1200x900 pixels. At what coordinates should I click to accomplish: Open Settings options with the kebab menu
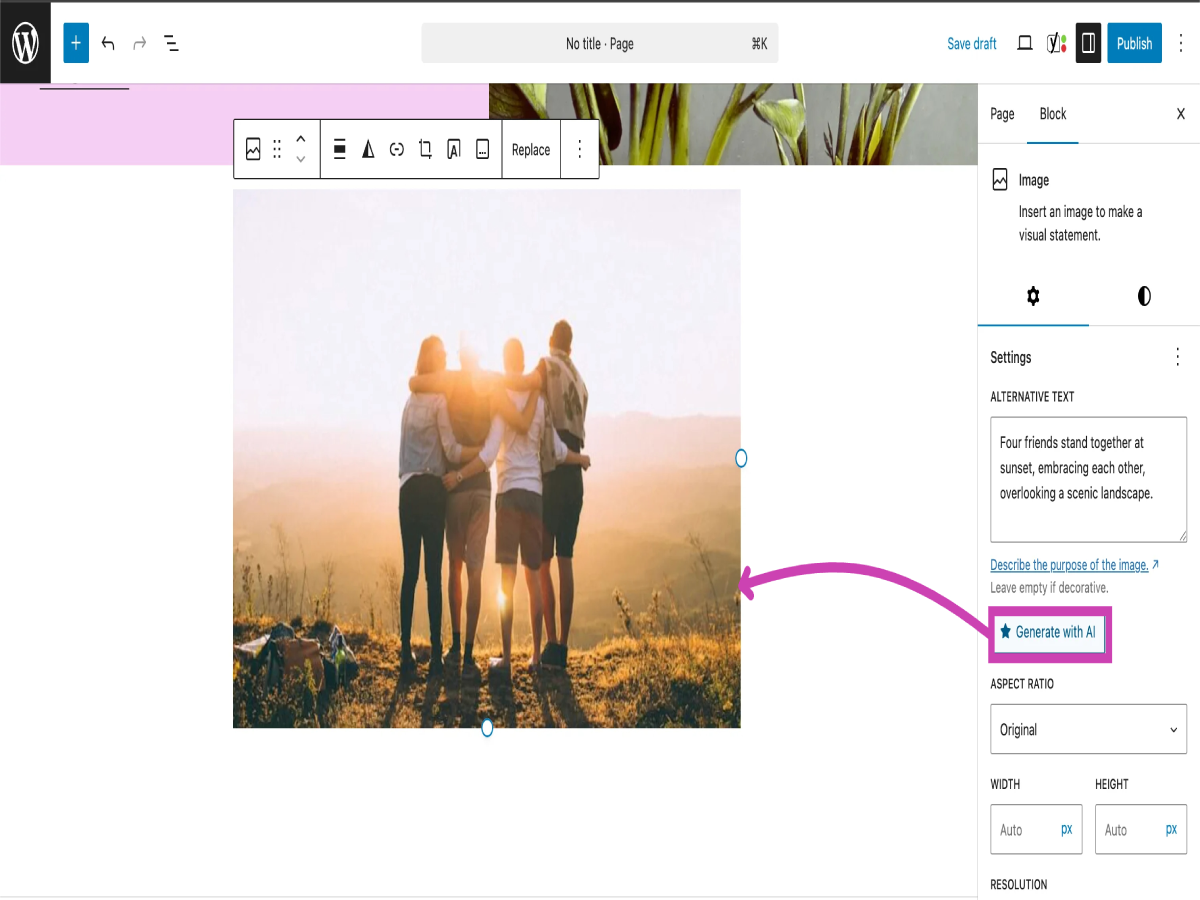[x=1177, y=357]
